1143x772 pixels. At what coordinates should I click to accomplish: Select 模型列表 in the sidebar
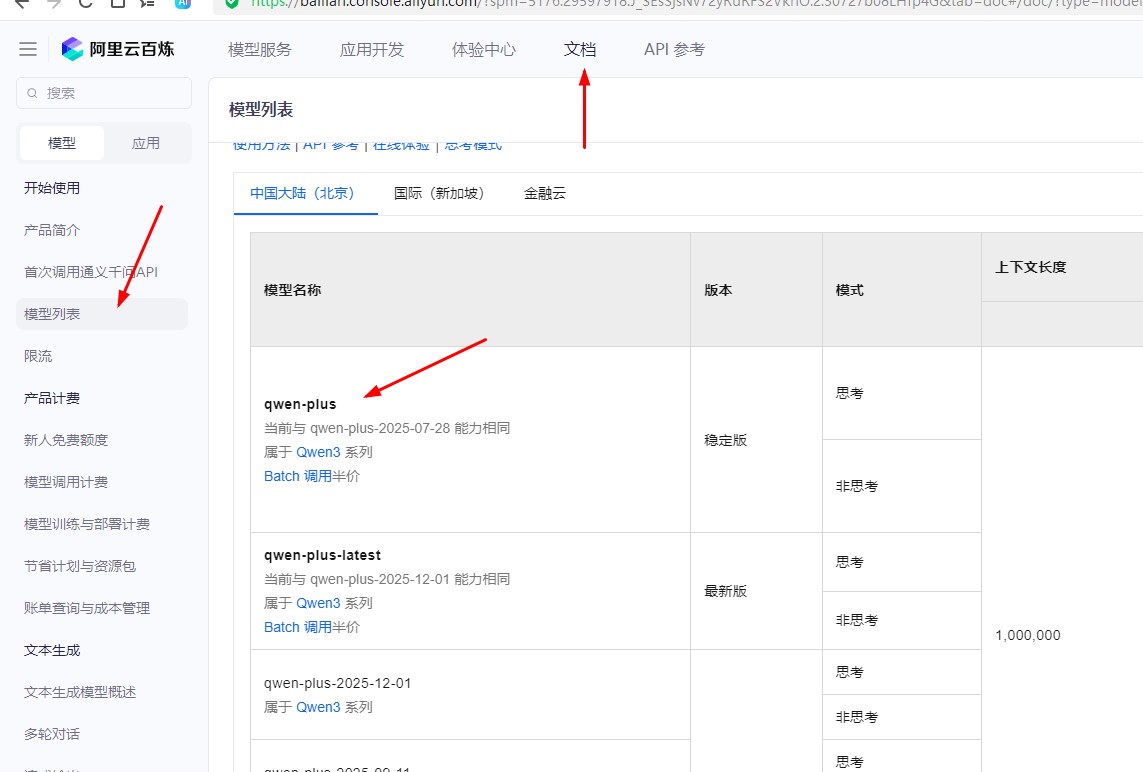pos(102,314)
